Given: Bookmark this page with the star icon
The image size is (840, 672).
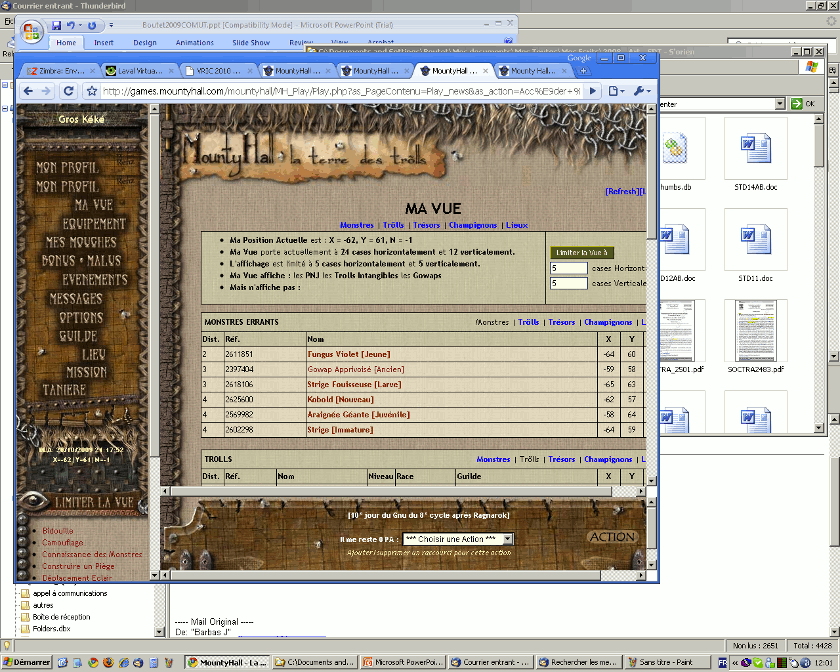Looking at the screenshot, I should pyautogui.click(x=92, y=91).
